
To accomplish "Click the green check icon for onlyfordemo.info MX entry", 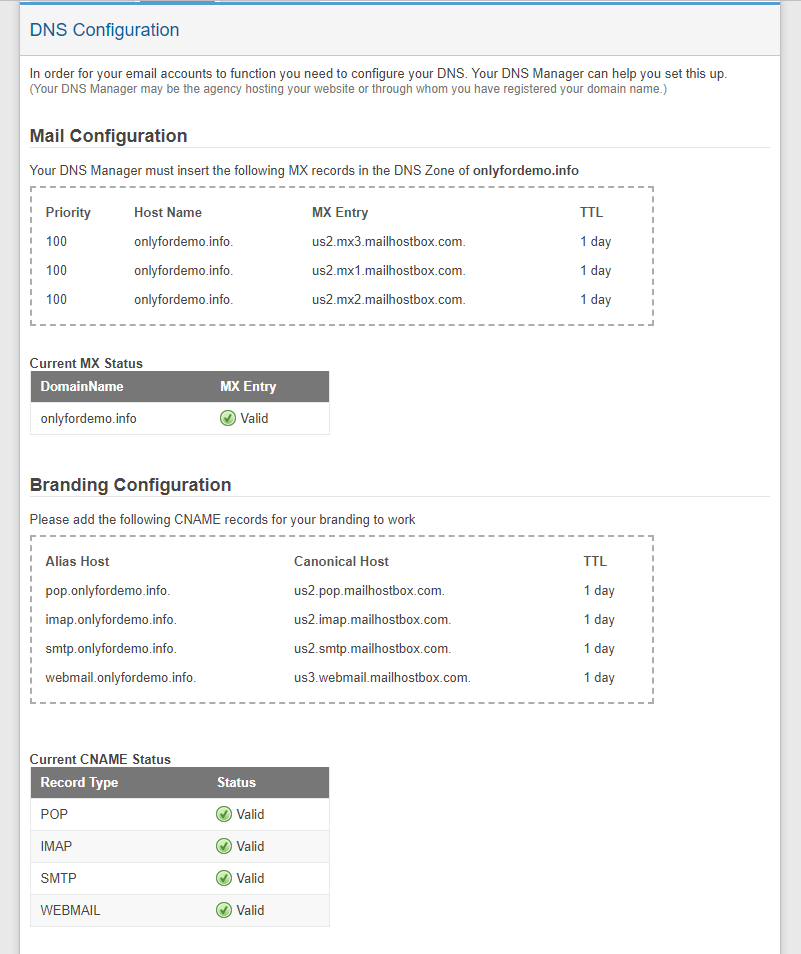I will (x=228, y=419).
